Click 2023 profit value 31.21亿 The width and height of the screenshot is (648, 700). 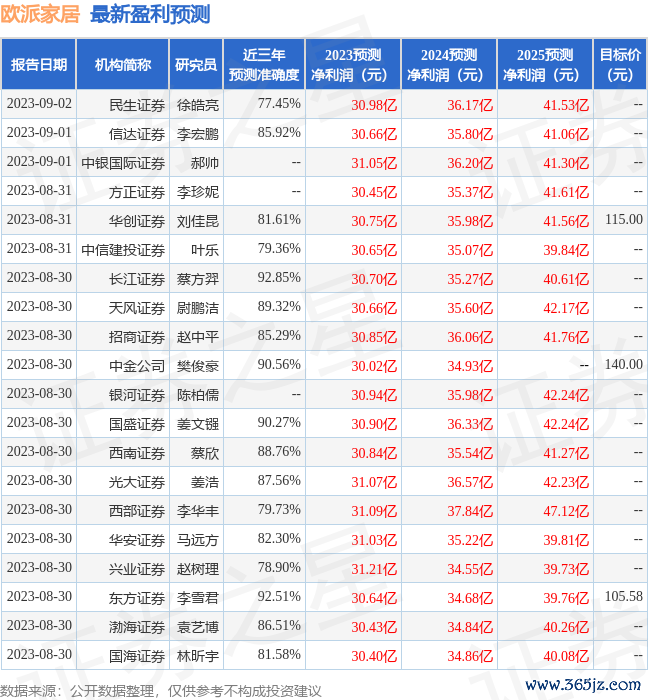[x=374, y=570]
